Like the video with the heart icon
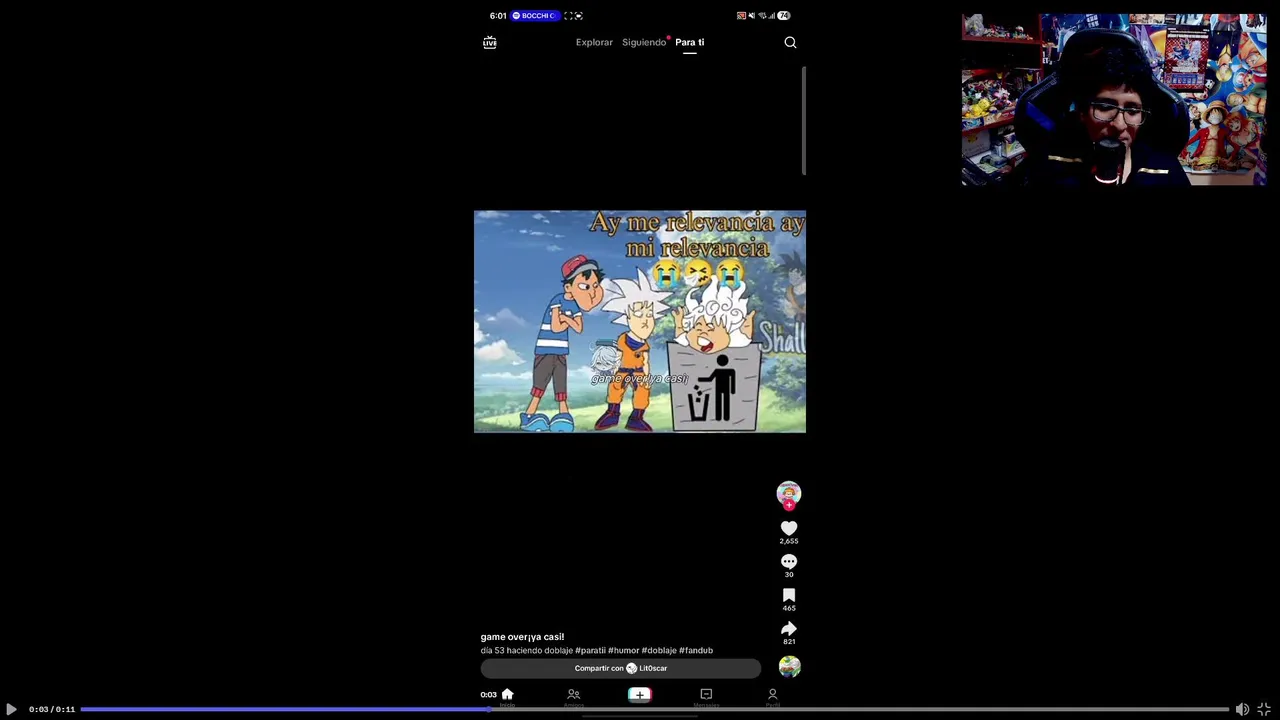 coord(789,528)
